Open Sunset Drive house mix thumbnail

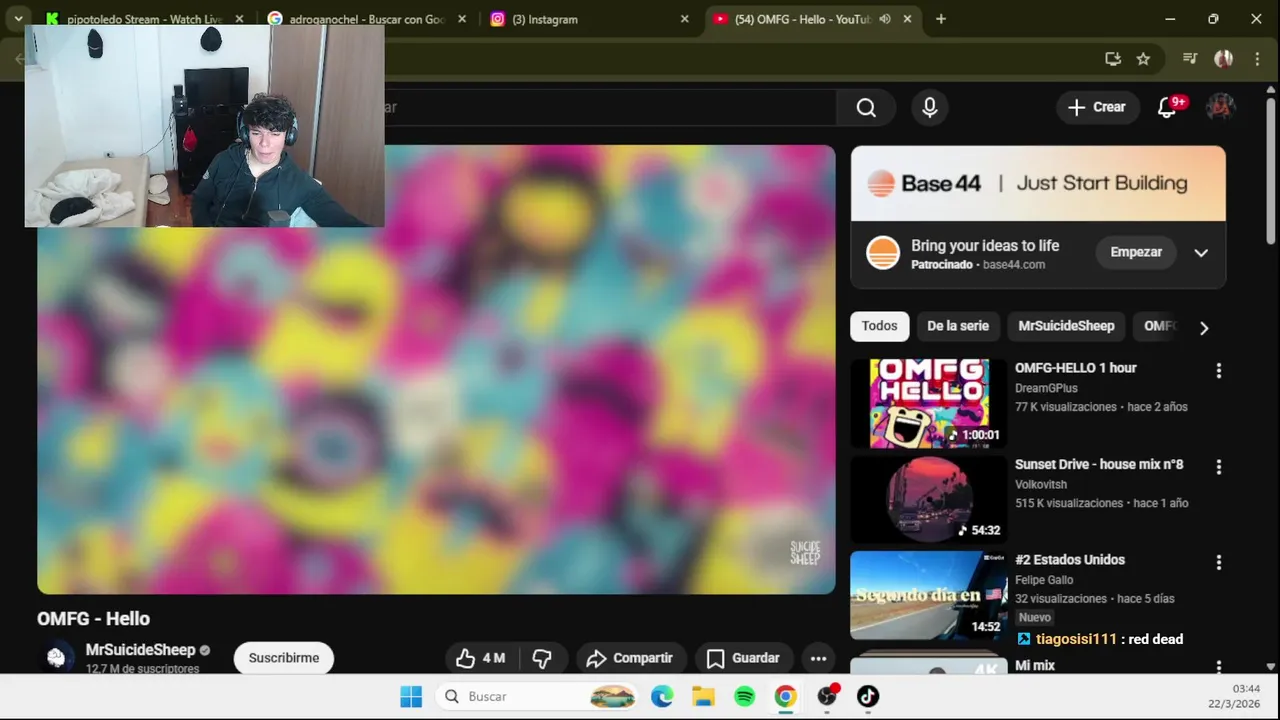[x=929, y=499]
